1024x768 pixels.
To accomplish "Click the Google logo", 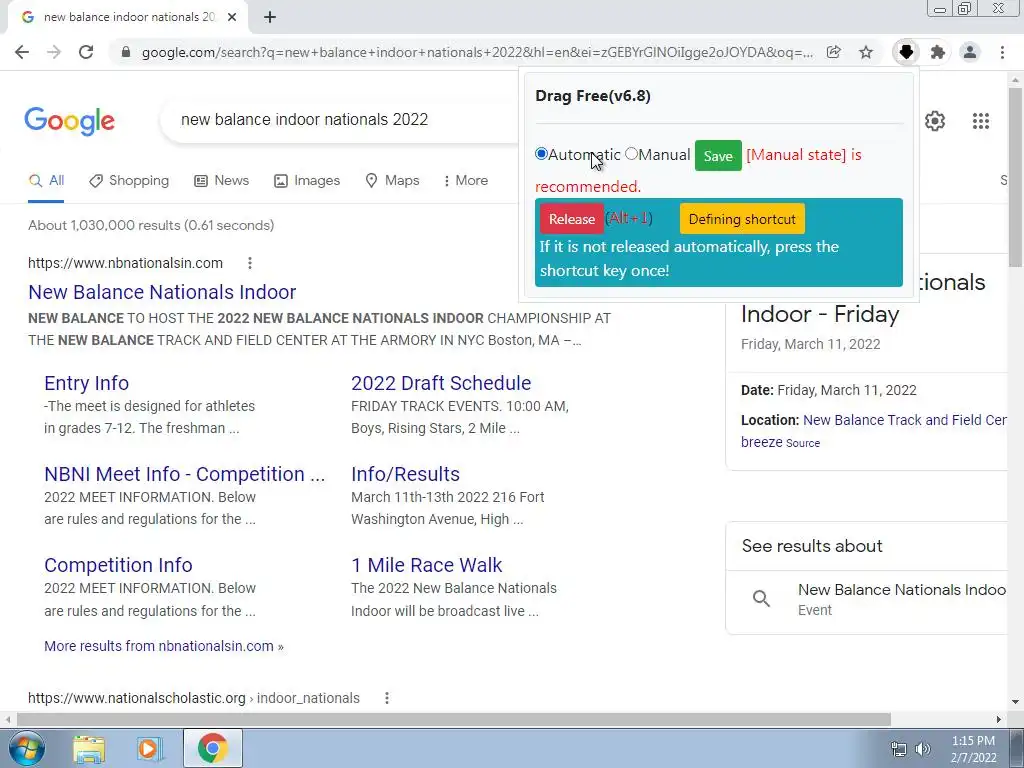I will pos(70,121).
